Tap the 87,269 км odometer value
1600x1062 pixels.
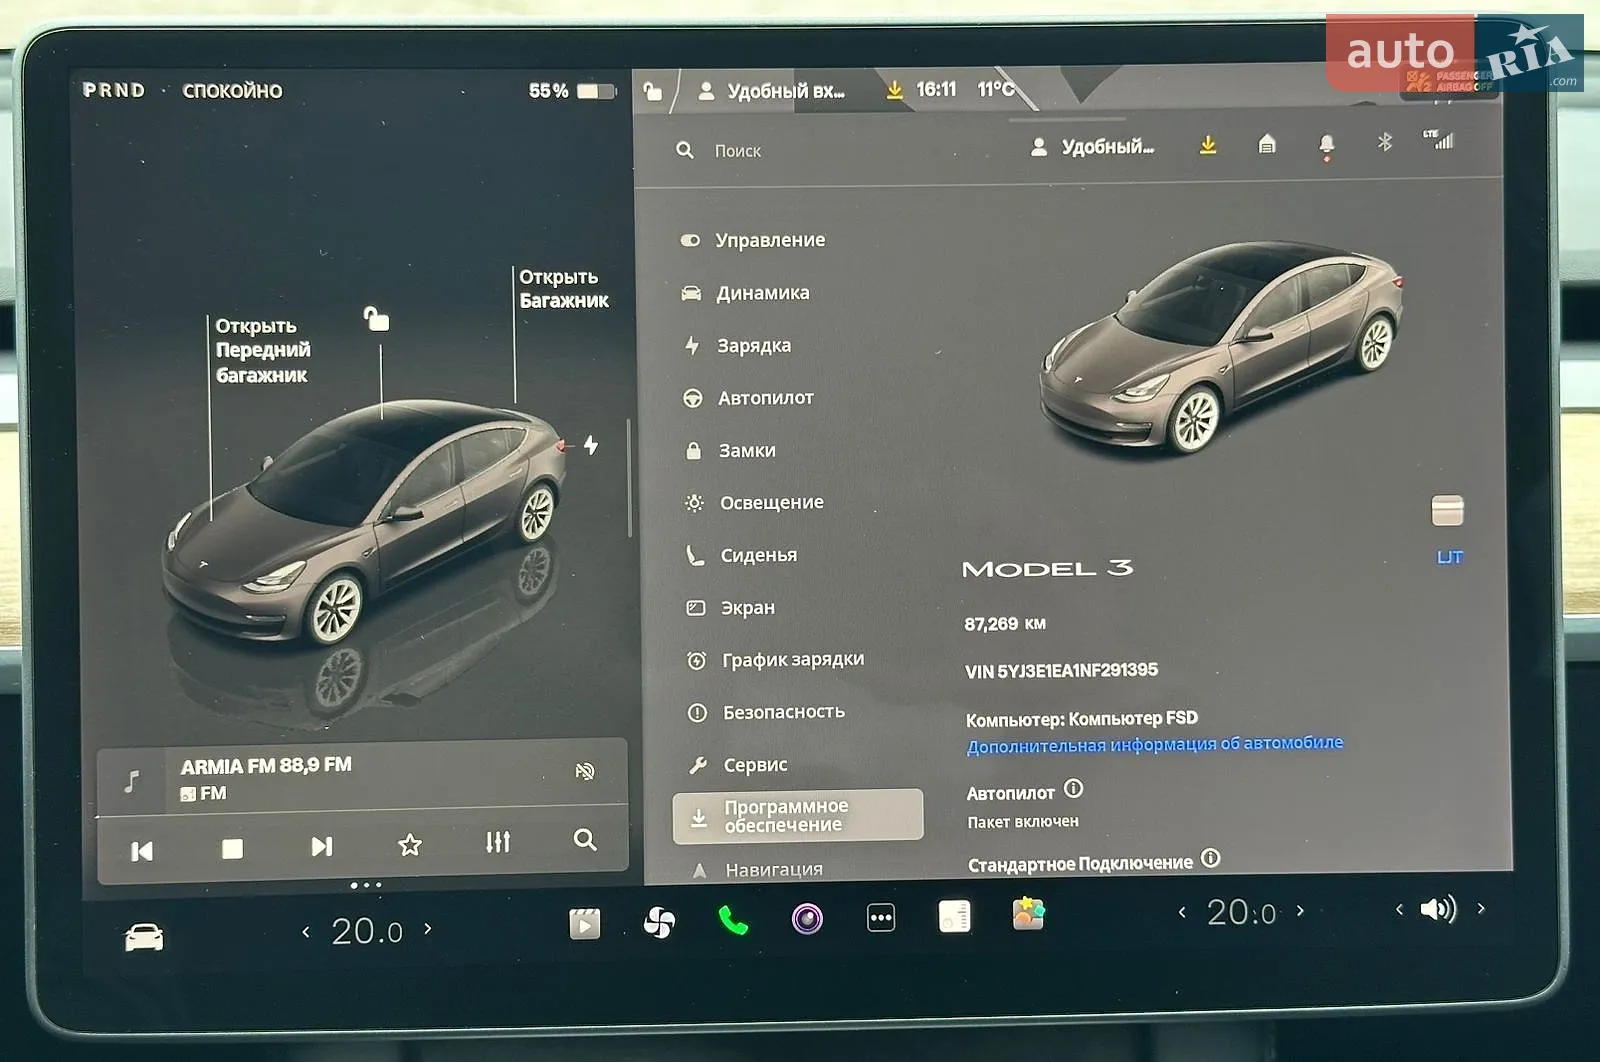1005,623
